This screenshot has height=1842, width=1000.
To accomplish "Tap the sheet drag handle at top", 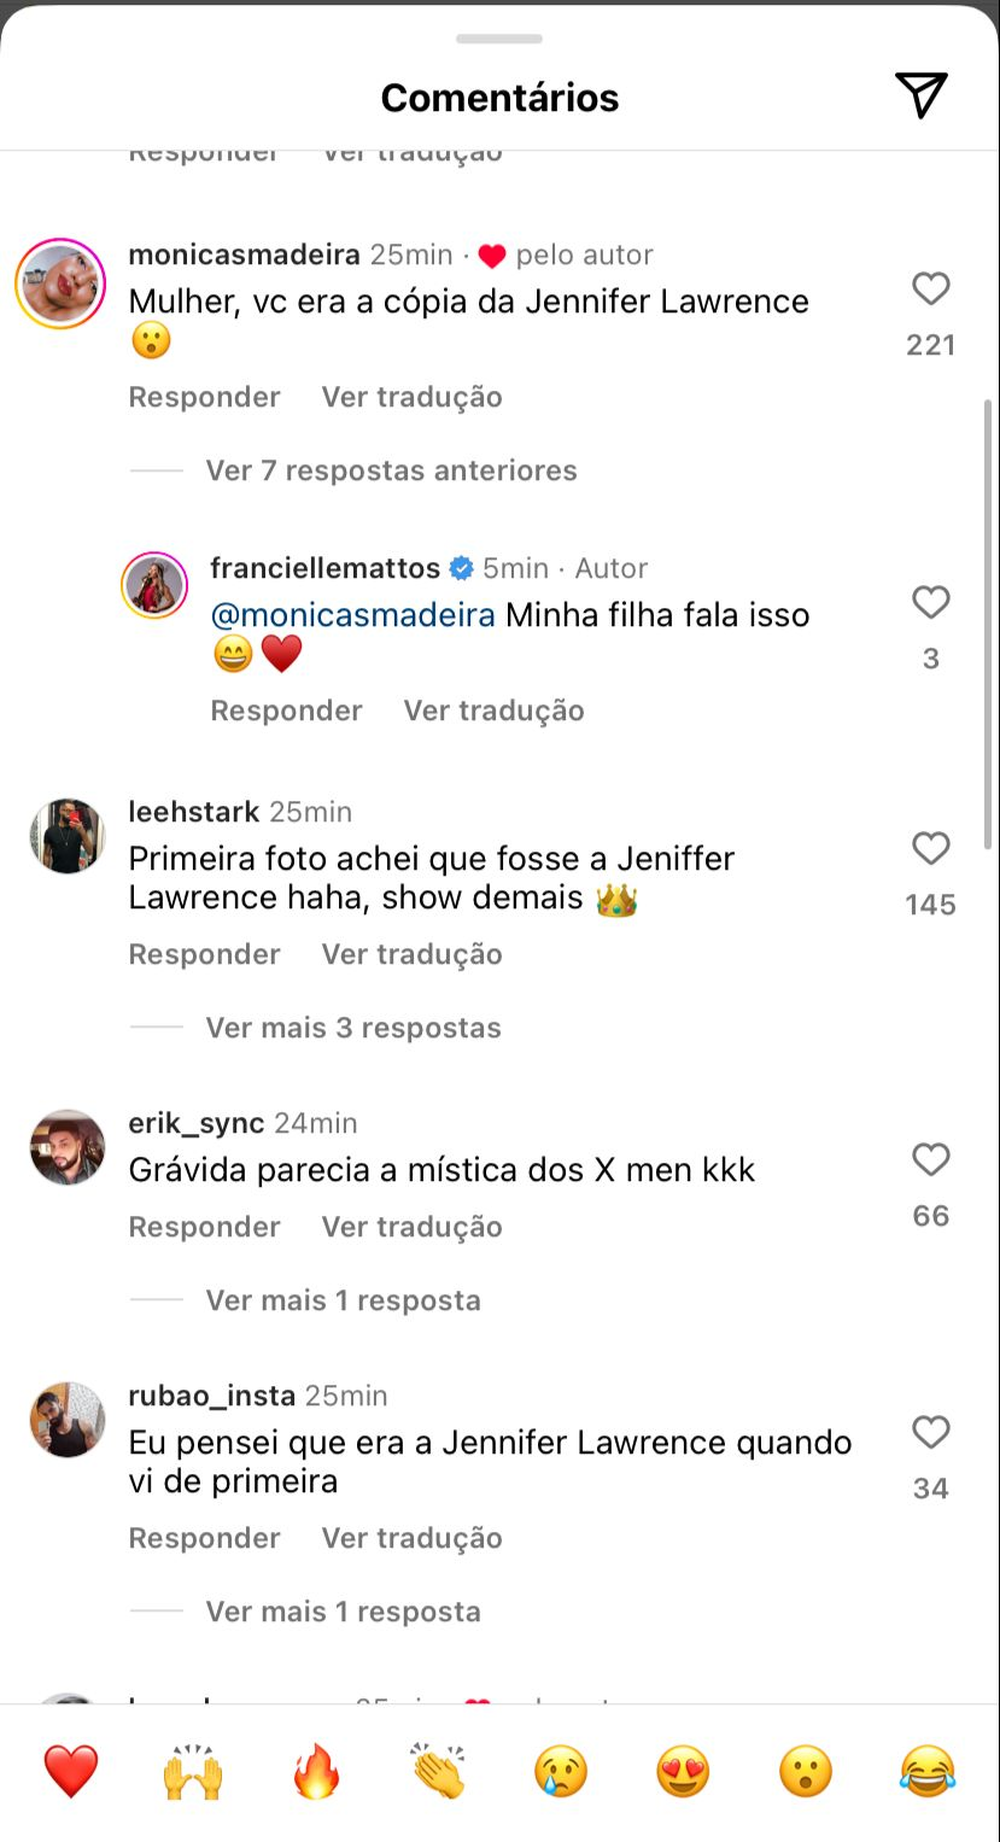I will [499, 38].
